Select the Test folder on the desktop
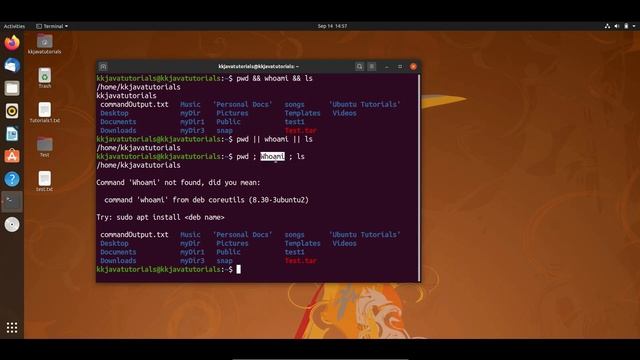The height and width of the screenshot is (360, 640). (44, 147)
